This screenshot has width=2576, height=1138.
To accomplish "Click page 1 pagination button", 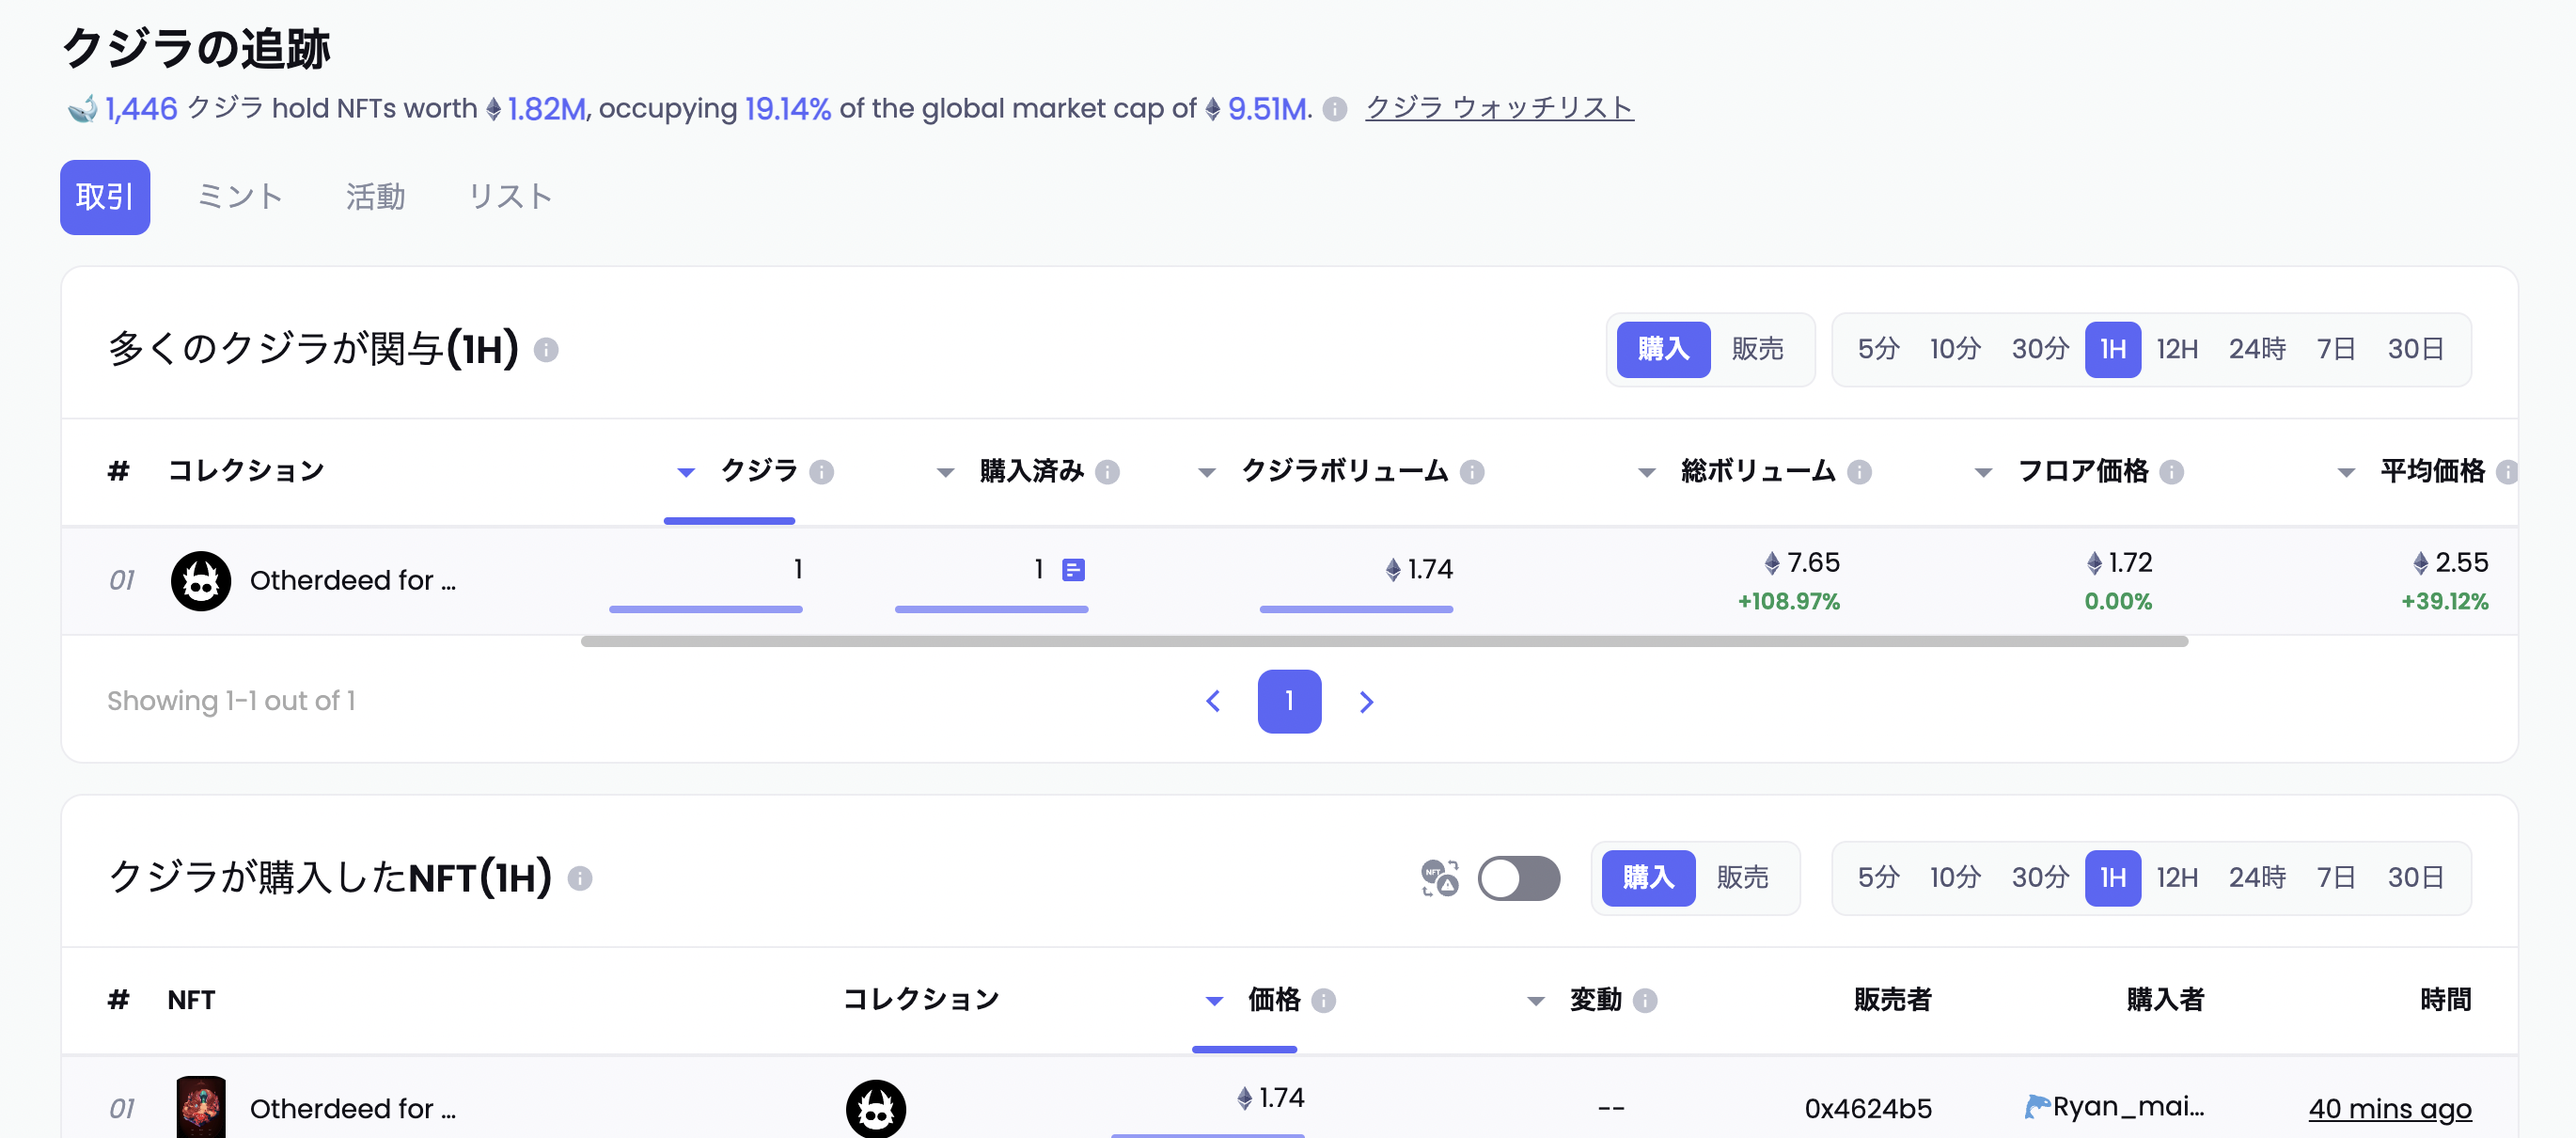I will tap(1289, 702).
